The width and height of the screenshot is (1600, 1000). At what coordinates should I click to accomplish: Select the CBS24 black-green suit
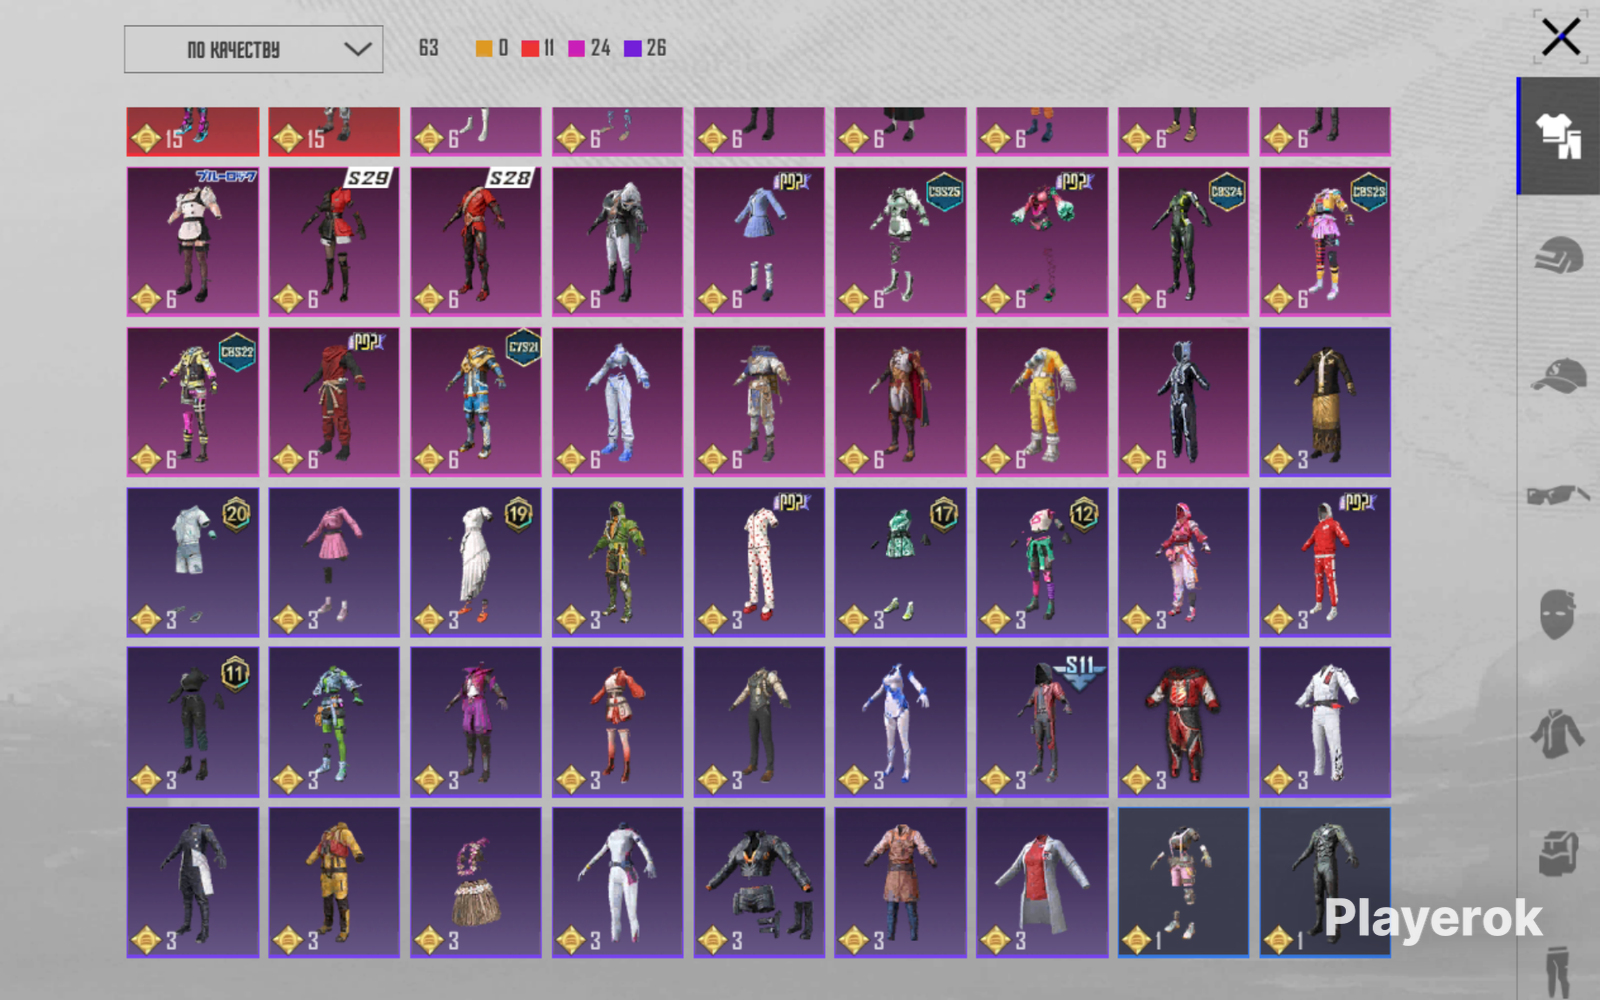1184,241
